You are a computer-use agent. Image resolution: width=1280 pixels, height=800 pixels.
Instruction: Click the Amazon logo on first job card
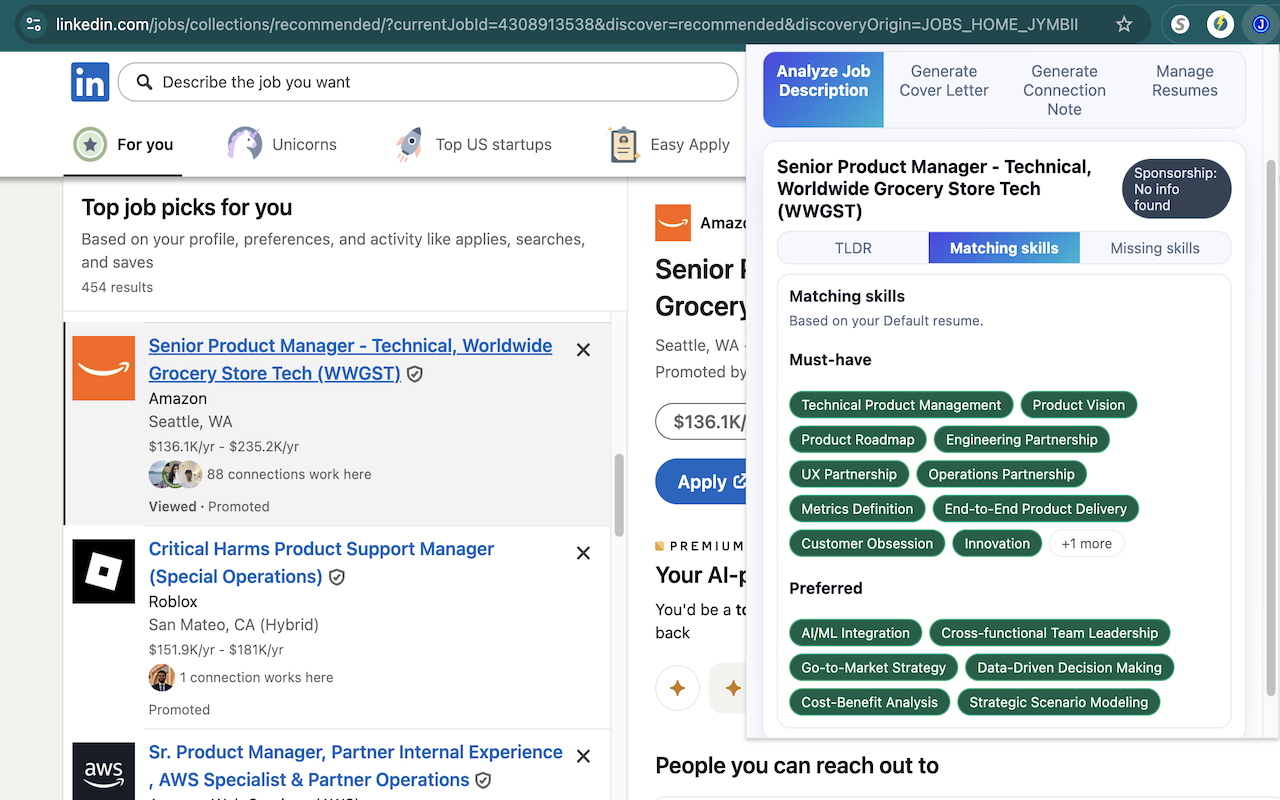(104, 368)
